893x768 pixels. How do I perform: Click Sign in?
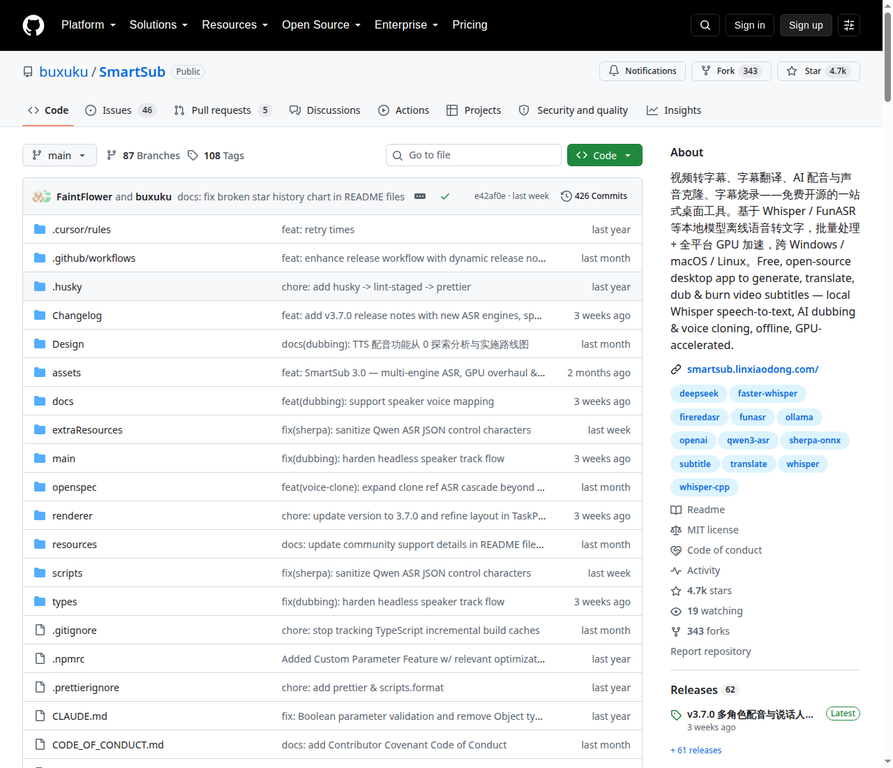tap(749, 25)
